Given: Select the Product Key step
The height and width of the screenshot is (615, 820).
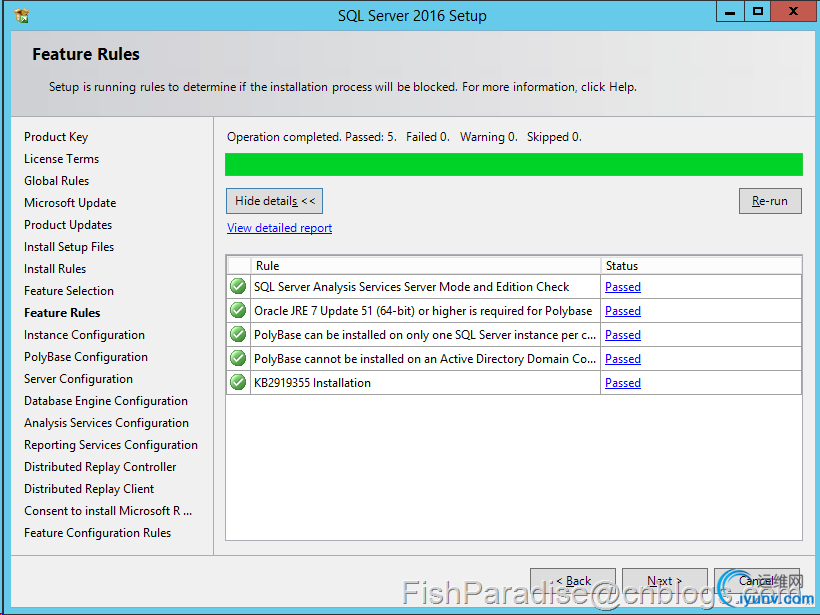Looking at the screenshot, I should (56, 137).
